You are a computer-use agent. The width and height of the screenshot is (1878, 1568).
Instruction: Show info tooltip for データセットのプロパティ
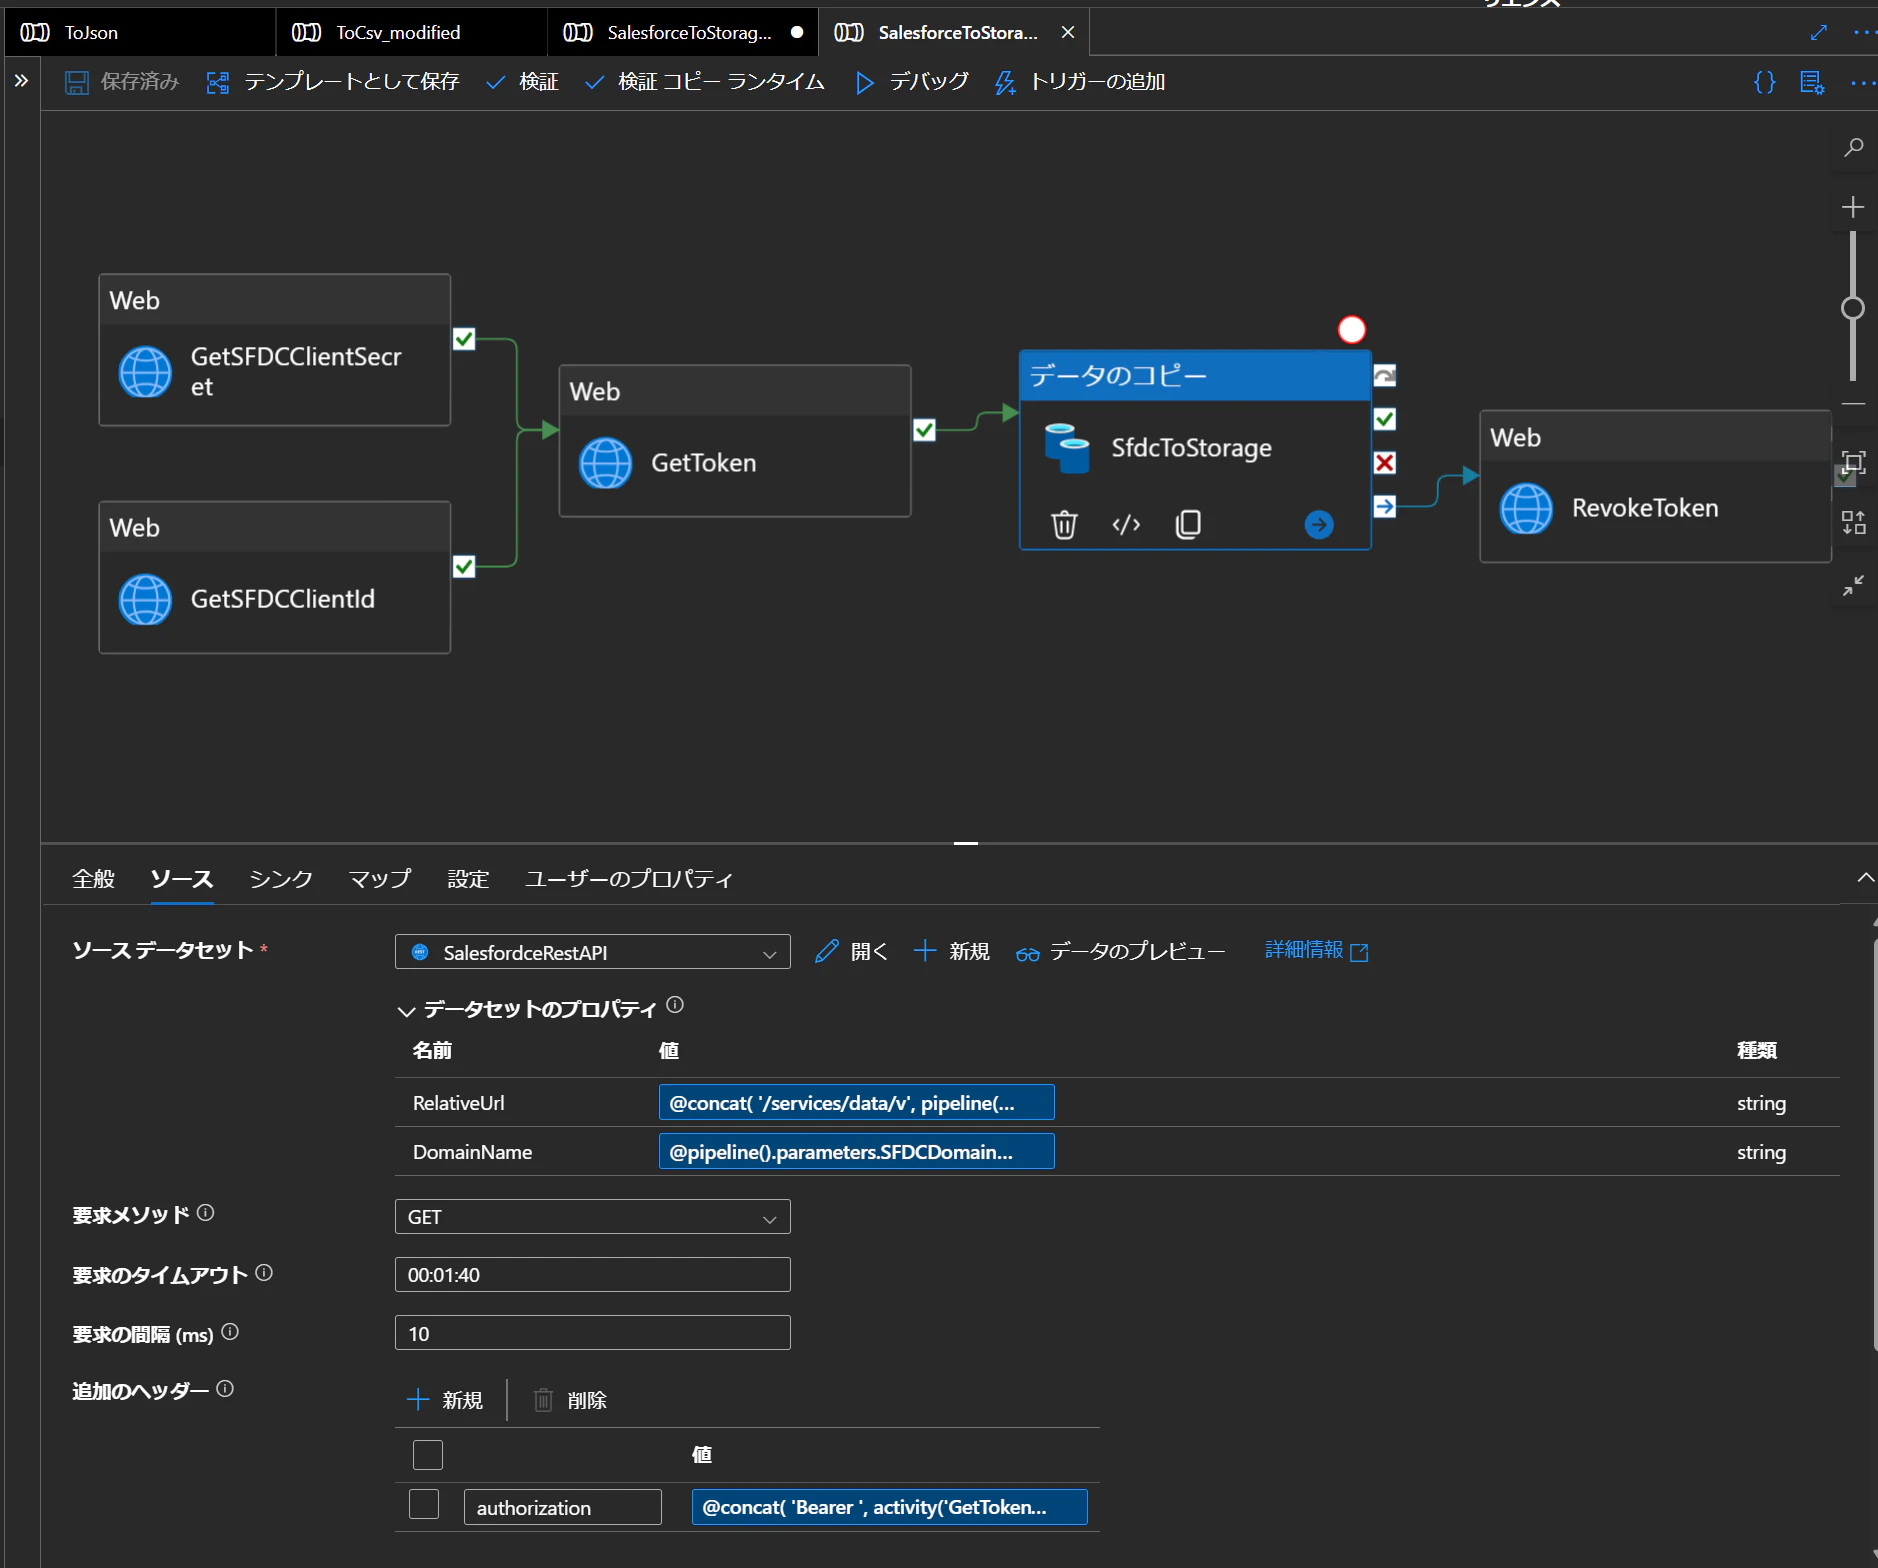click(675, 1005)
